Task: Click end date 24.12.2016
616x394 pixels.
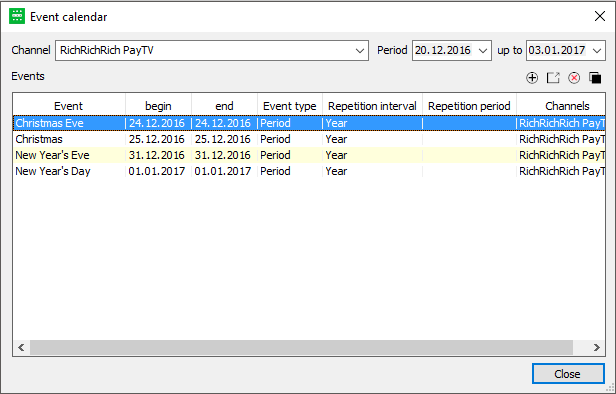Action: click(x=223, y=123)
